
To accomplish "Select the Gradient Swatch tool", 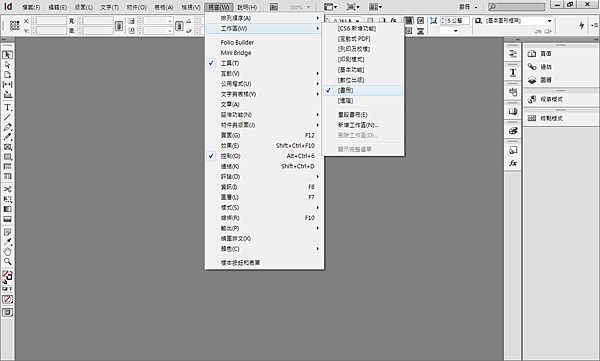I will point(7,209).
